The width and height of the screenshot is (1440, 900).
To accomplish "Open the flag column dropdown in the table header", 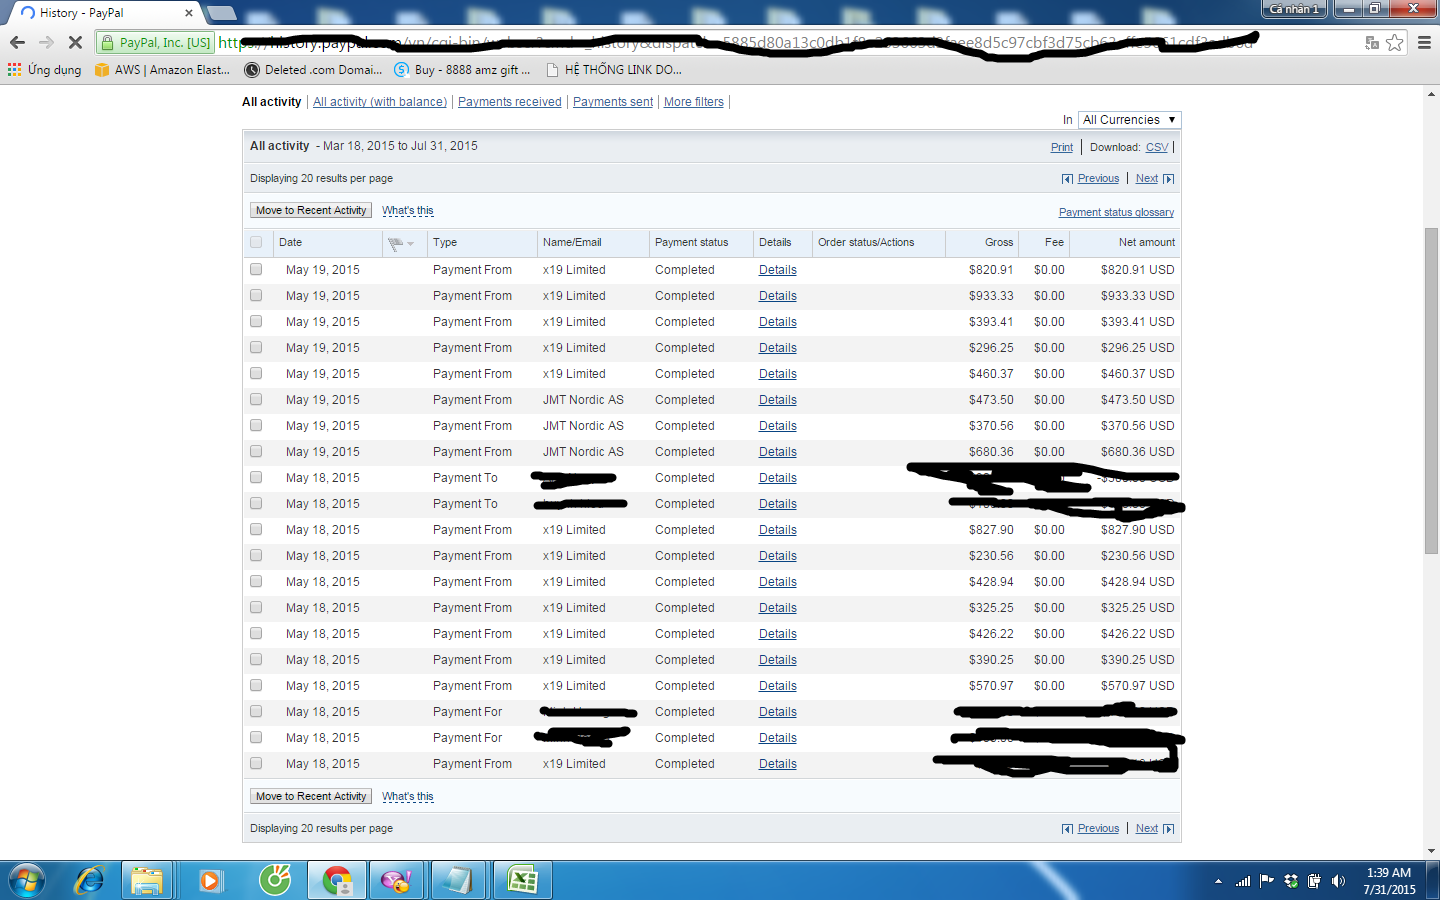I will point(400,243).
